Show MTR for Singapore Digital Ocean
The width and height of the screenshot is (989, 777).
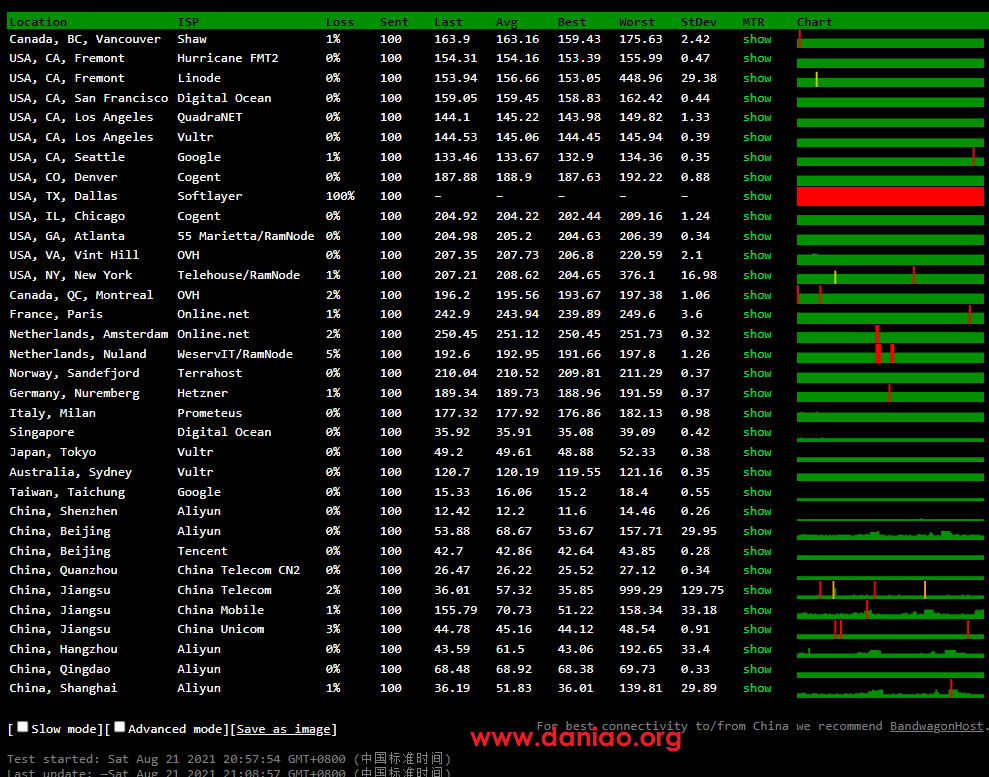pos(757,432)
